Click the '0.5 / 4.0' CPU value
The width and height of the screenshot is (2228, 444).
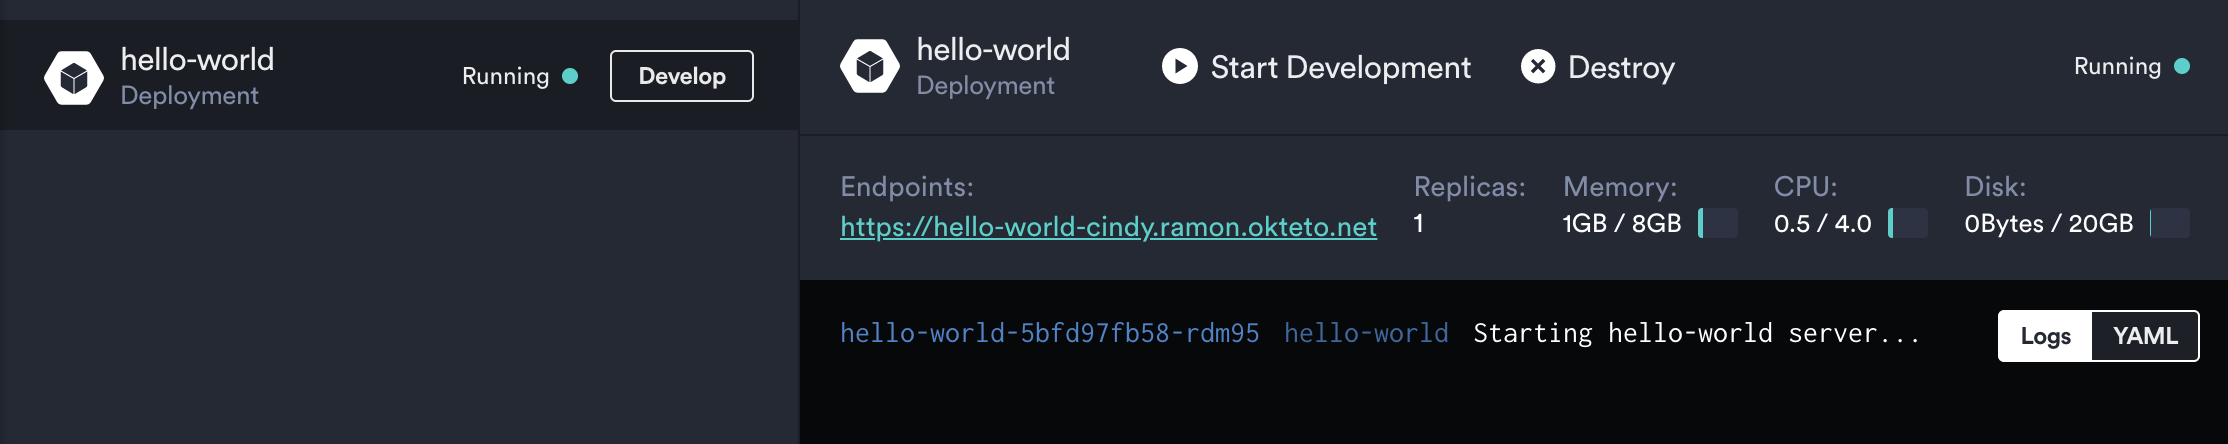click(x=1822, y=223)
